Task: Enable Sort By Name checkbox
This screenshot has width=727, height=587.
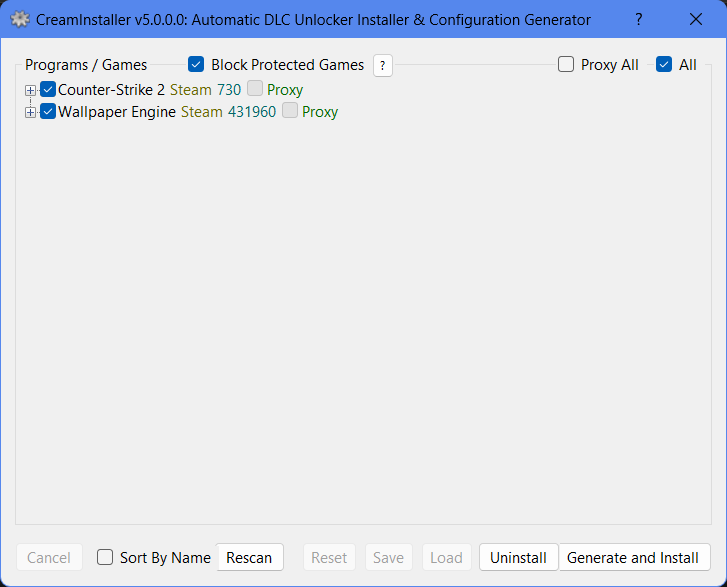Action: (x=105, y=557)
